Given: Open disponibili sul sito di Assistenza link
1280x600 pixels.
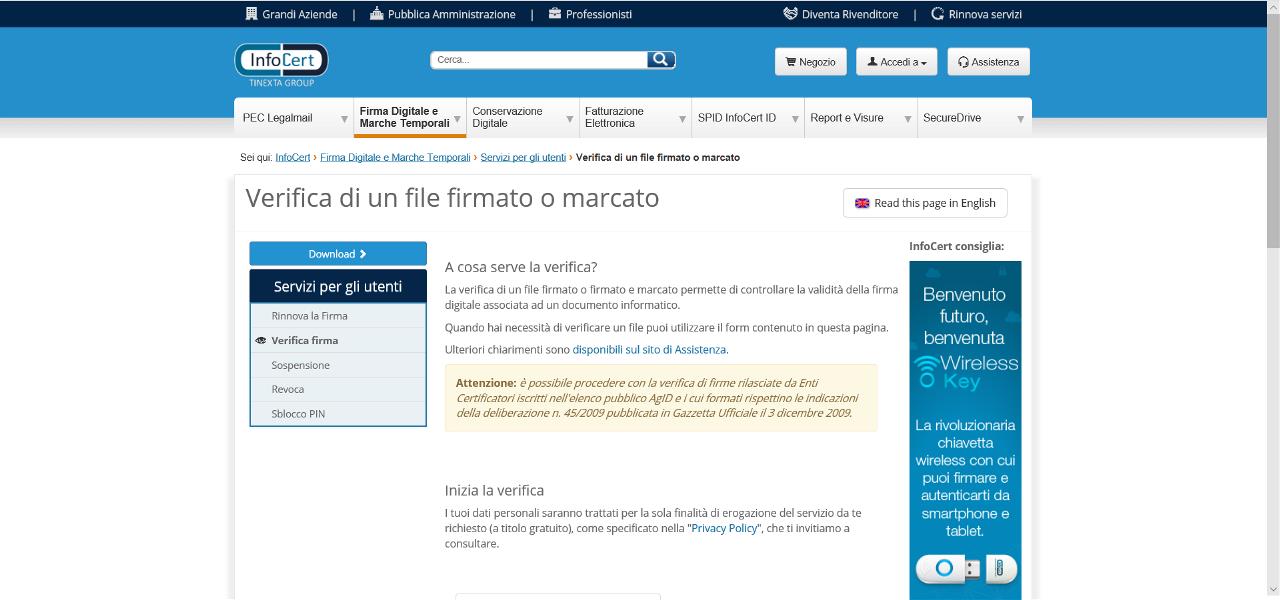Looking at the screenshot, I should click(650, 350).
